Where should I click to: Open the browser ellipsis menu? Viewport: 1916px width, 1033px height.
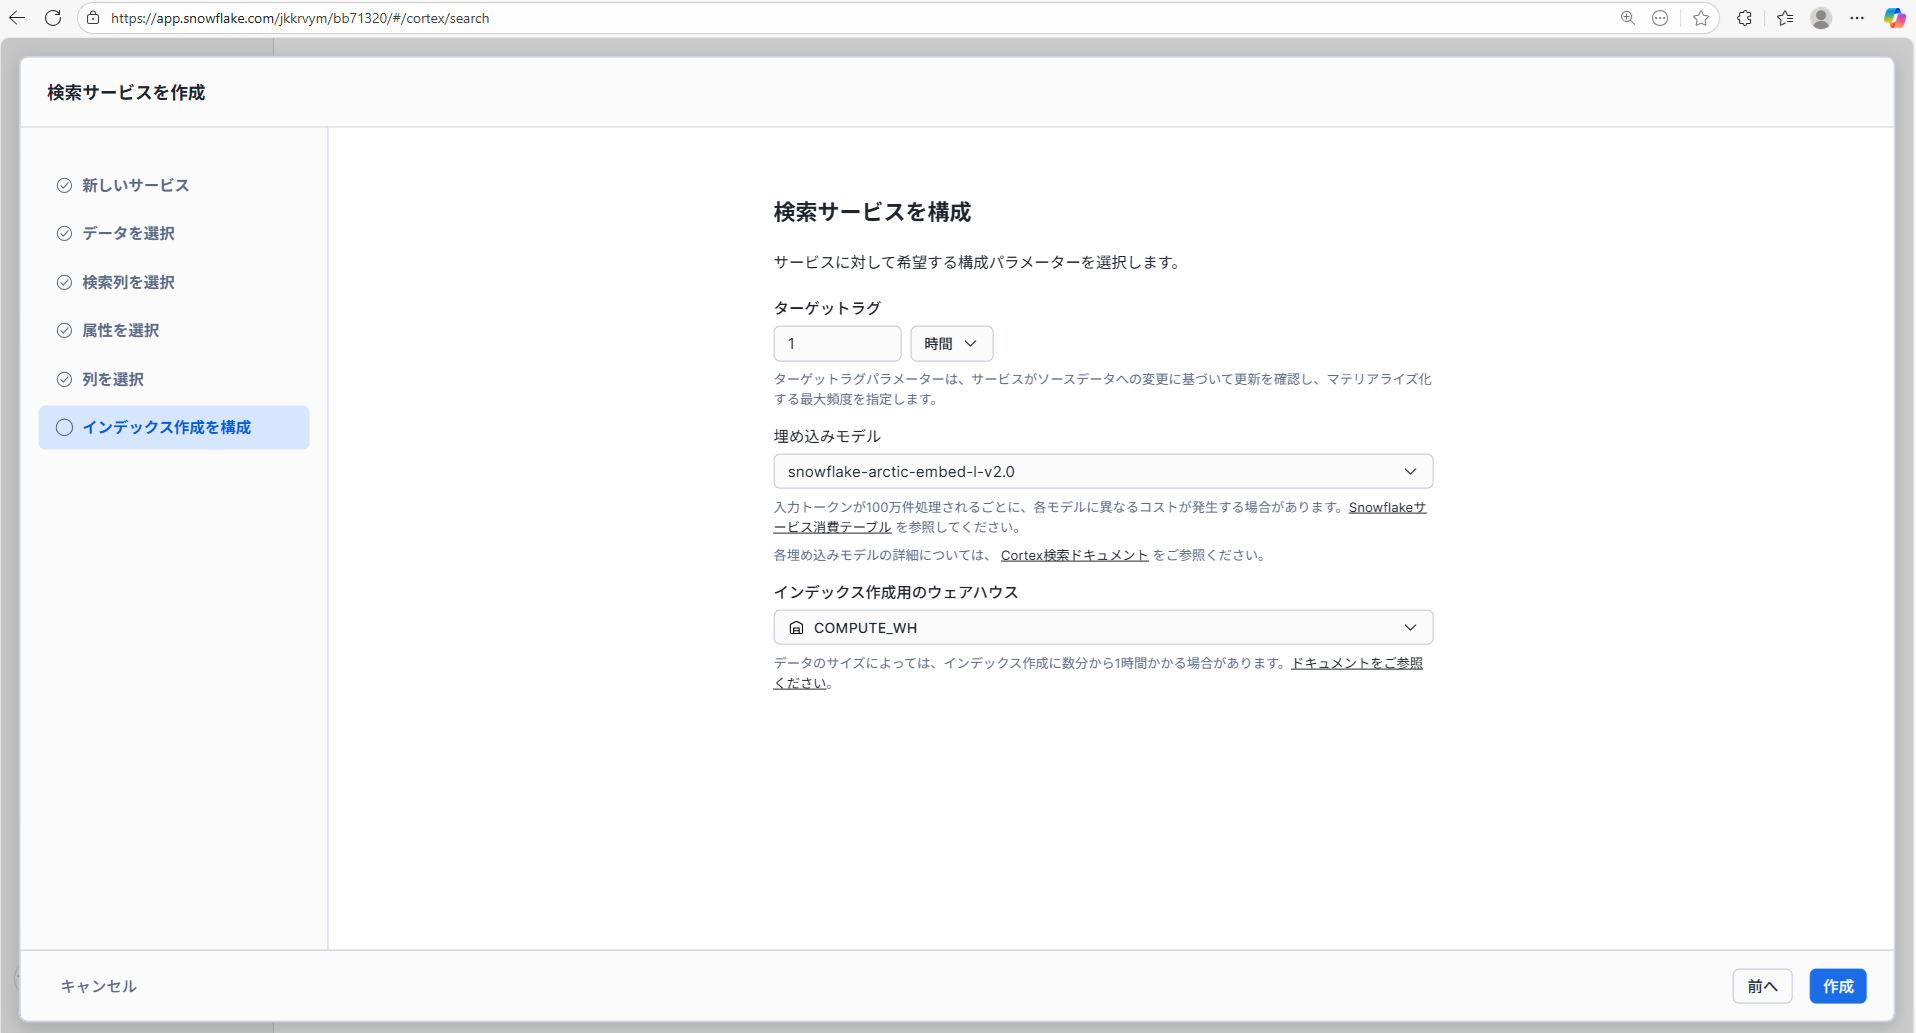point(1859,17)
